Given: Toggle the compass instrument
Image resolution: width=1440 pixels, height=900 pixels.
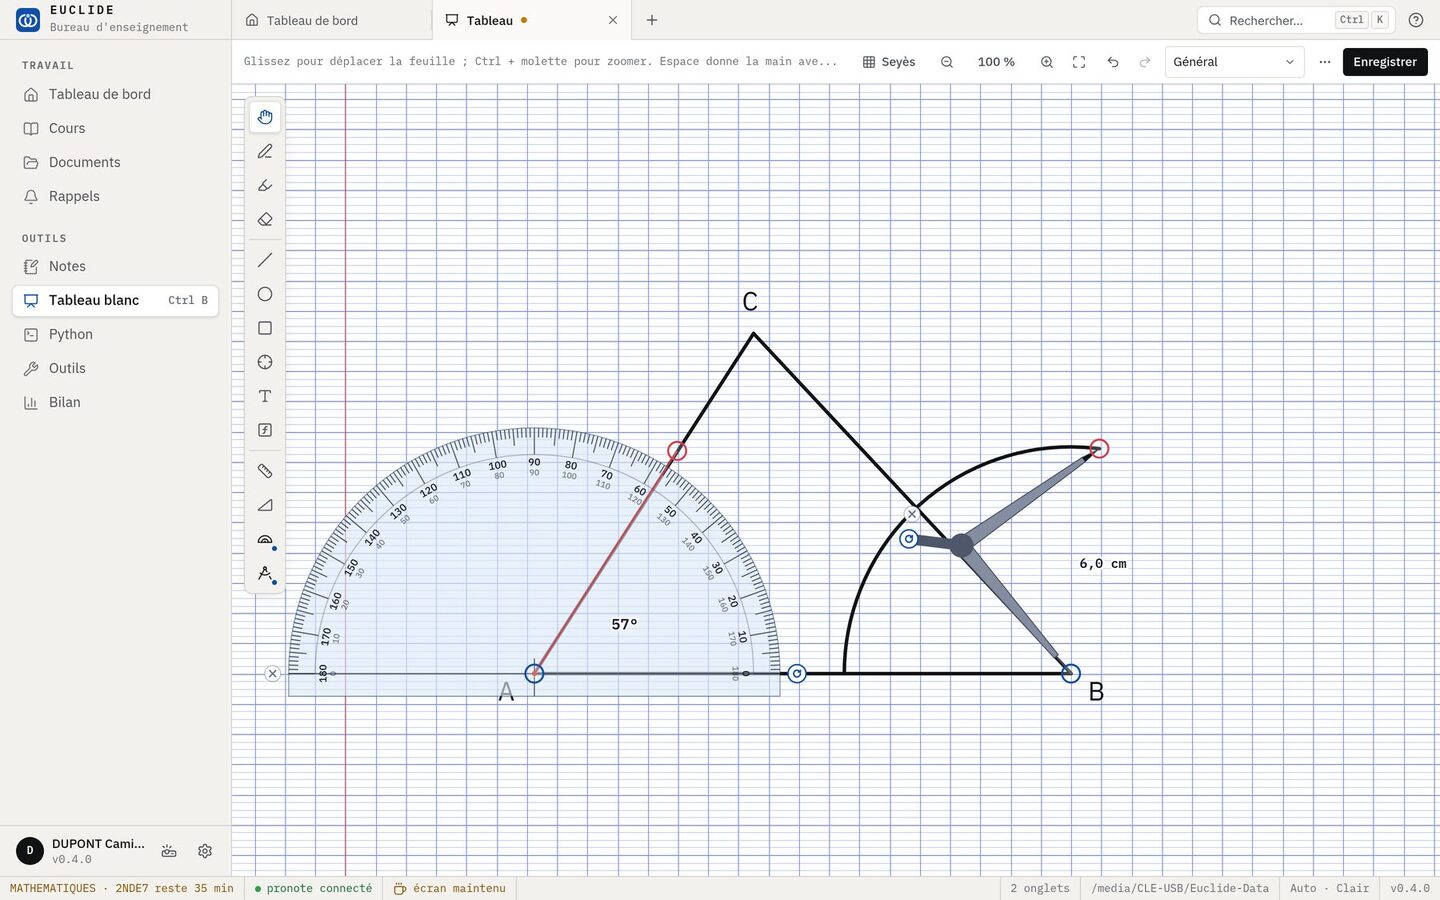Looking at the screenshot, I should [265, 573].
